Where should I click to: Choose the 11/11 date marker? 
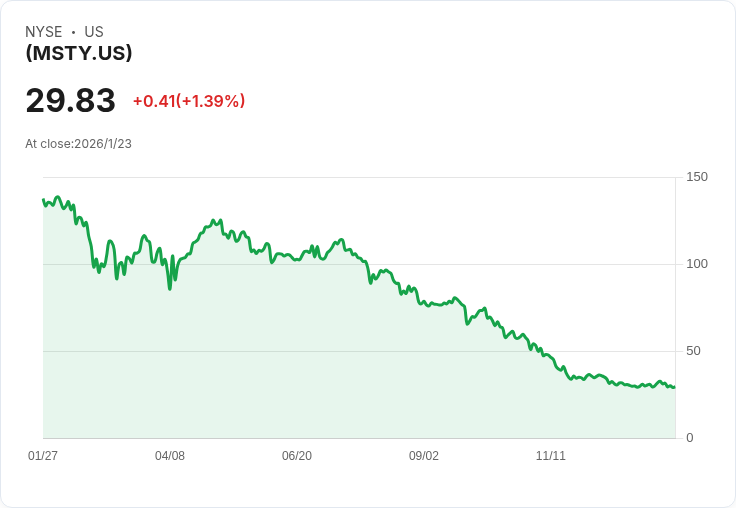pos(551,456)
